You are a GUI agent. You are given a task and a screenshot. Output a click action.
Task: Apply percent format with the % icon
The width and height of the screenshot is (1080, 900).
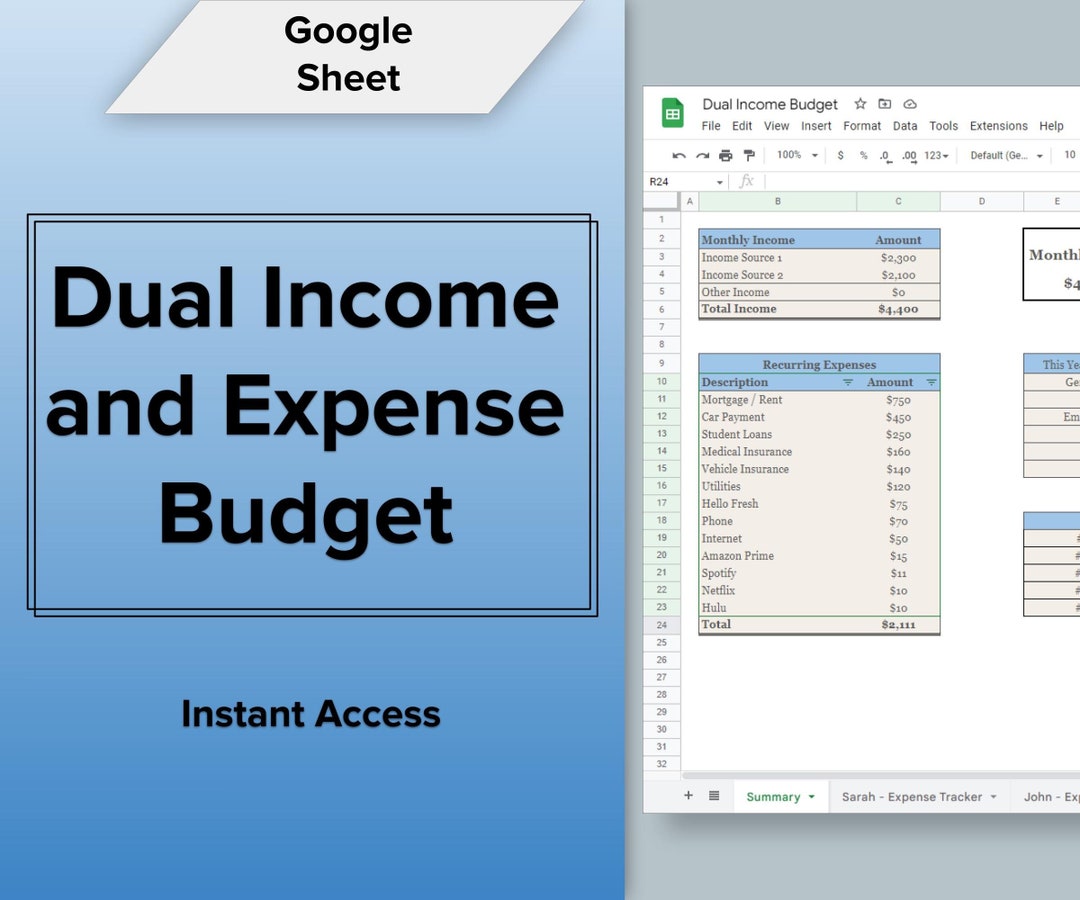pyautogui.click(x=862, y=155)
